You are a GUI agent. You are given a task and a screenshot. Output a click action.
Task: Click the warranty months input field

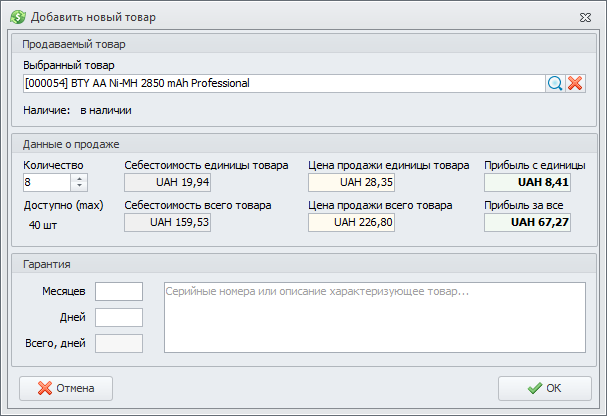[118, 291]
